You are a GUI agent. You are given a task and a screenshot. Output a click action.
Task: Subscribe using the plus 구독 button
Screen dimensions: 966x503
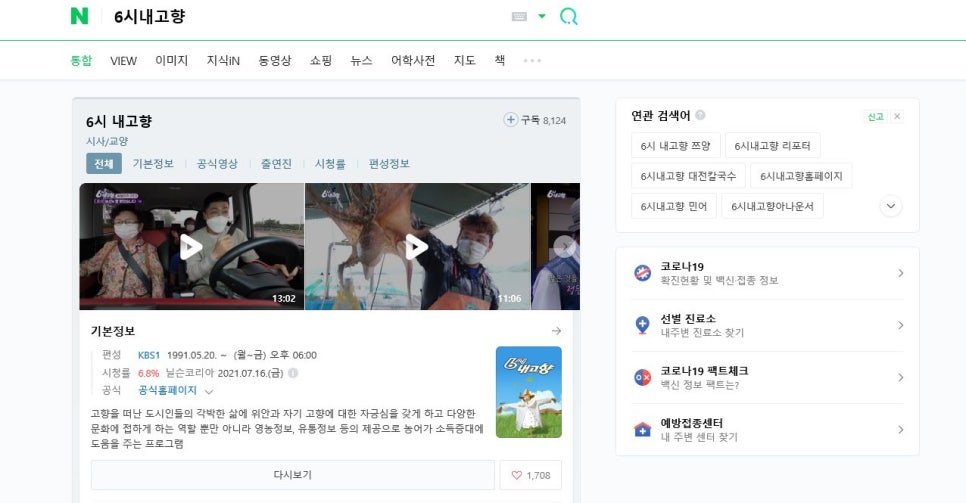pyautogui.click(x=534, y=120)
